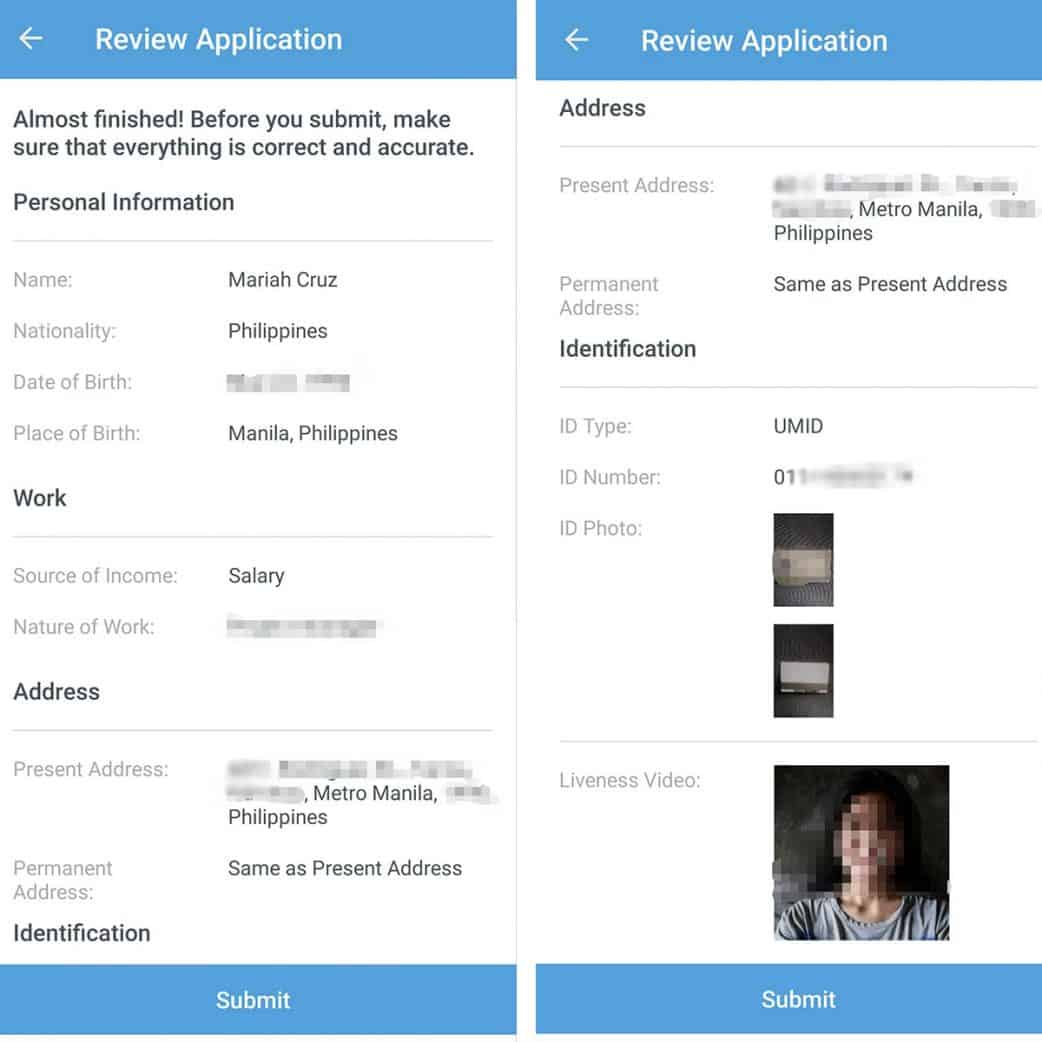Select Place of Birth Manila, Philippines
Viewport: 1042px width, 1042px height.
[312, 433]
